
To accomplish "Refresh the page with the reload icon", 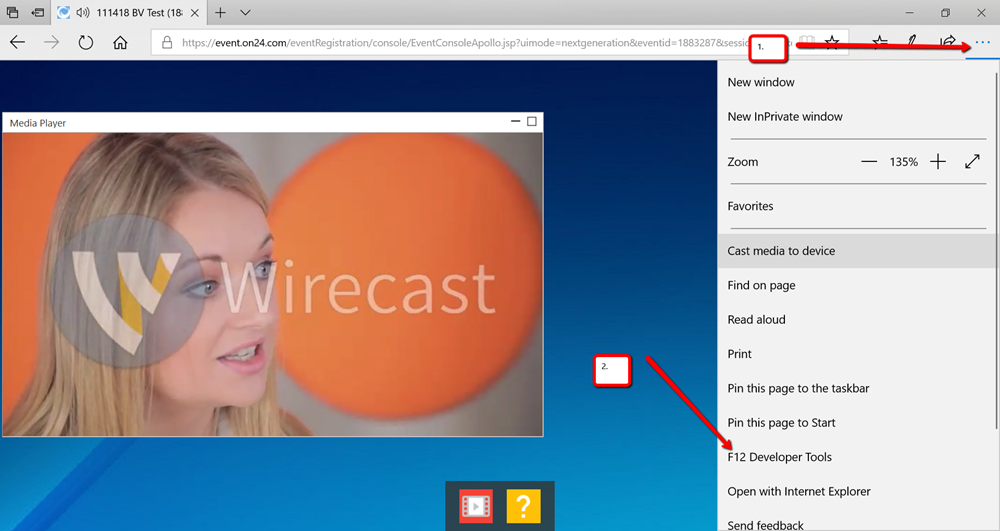I will 85,43.
